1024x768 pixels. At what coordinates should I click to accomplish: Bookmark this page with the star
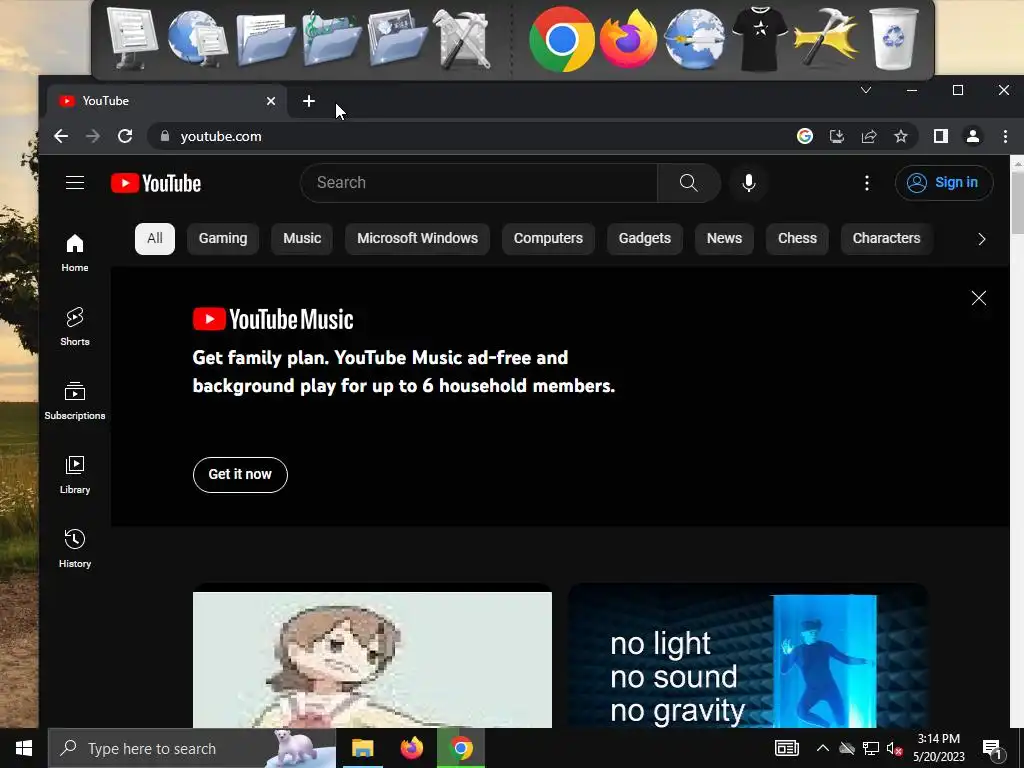coord(901,136)
